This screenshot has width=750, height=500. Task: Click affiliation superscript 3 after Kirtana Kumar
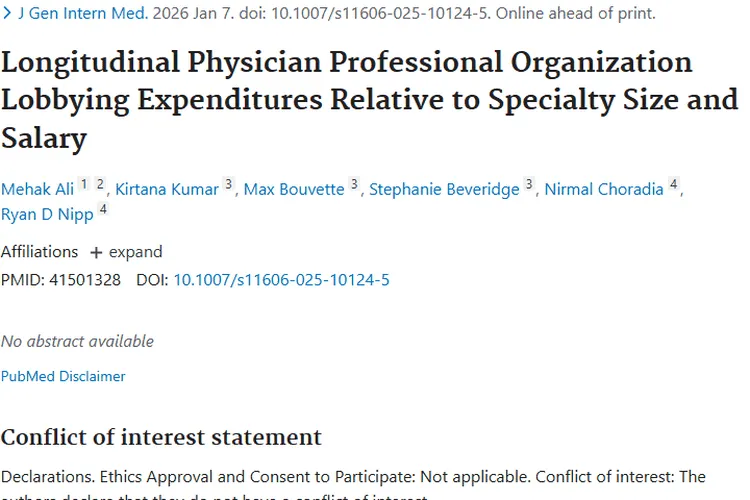point(228,184)
